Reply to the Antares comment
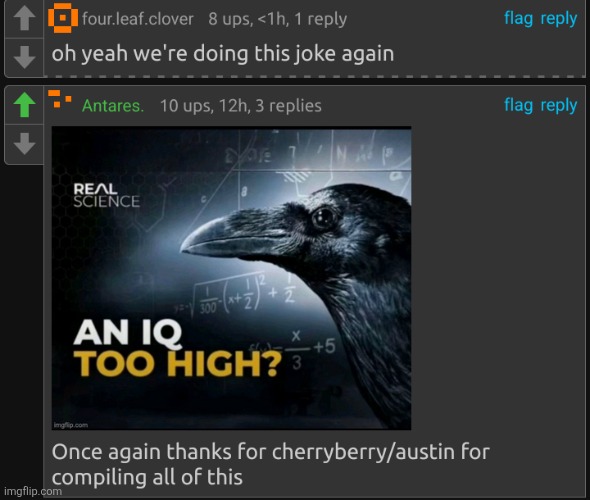 coord(558,106)
